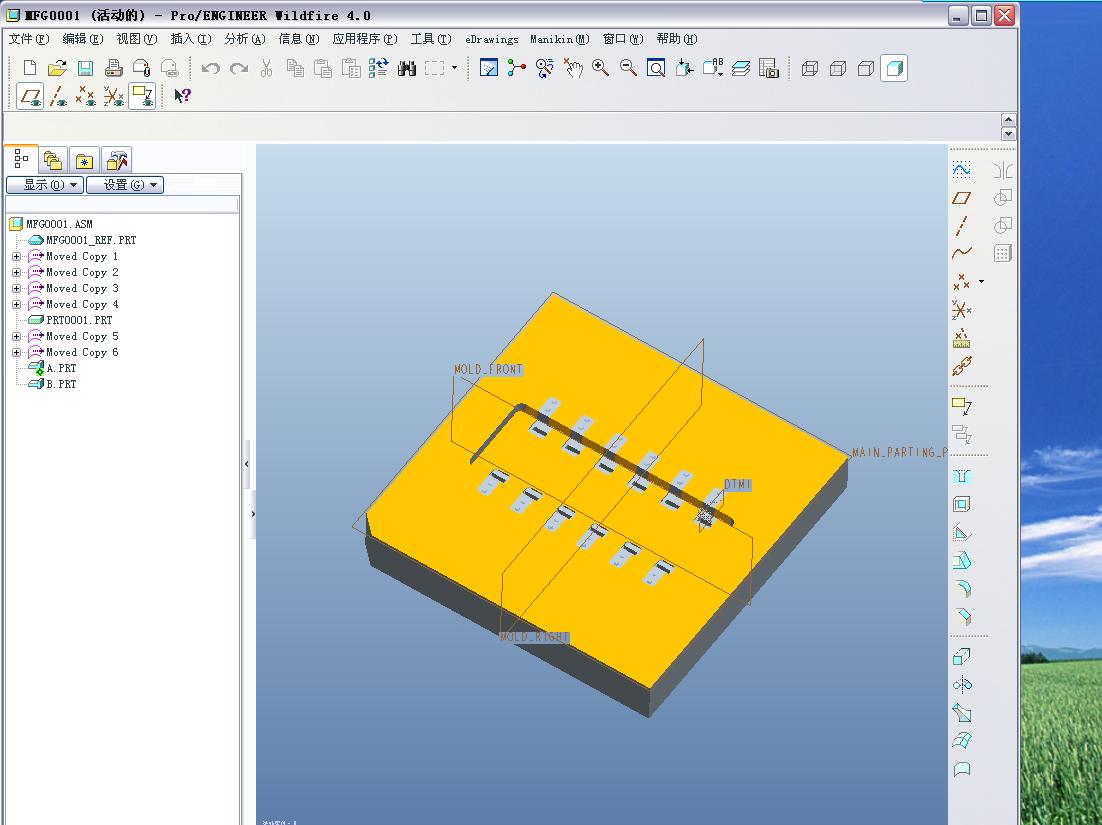Select the Datum Coordinate System tool
The height and width of the screenshot is (825, 1102).
[961, 310]
